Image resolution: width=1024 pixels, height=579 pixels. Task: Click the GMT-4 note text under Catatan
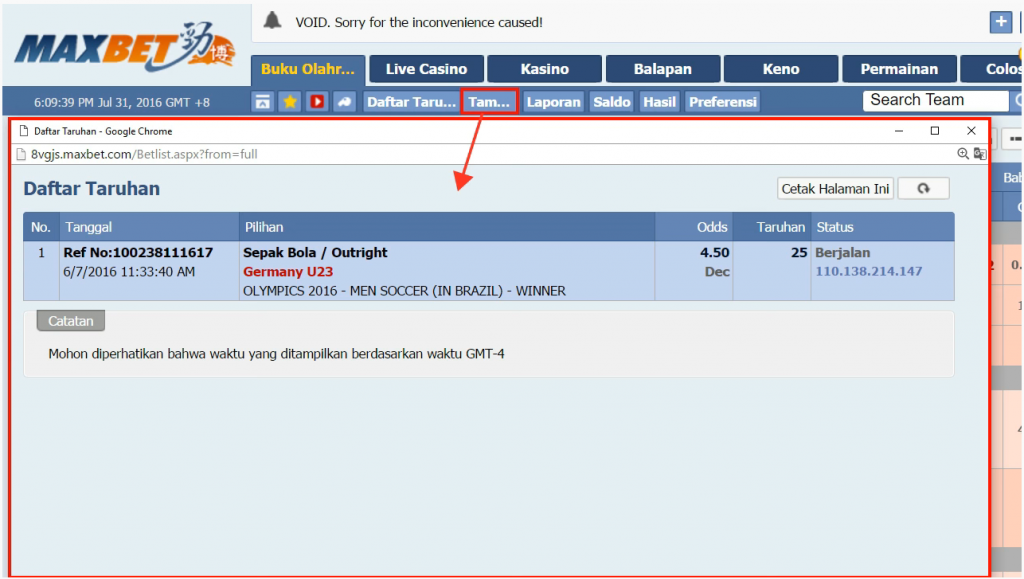[276, 354]
